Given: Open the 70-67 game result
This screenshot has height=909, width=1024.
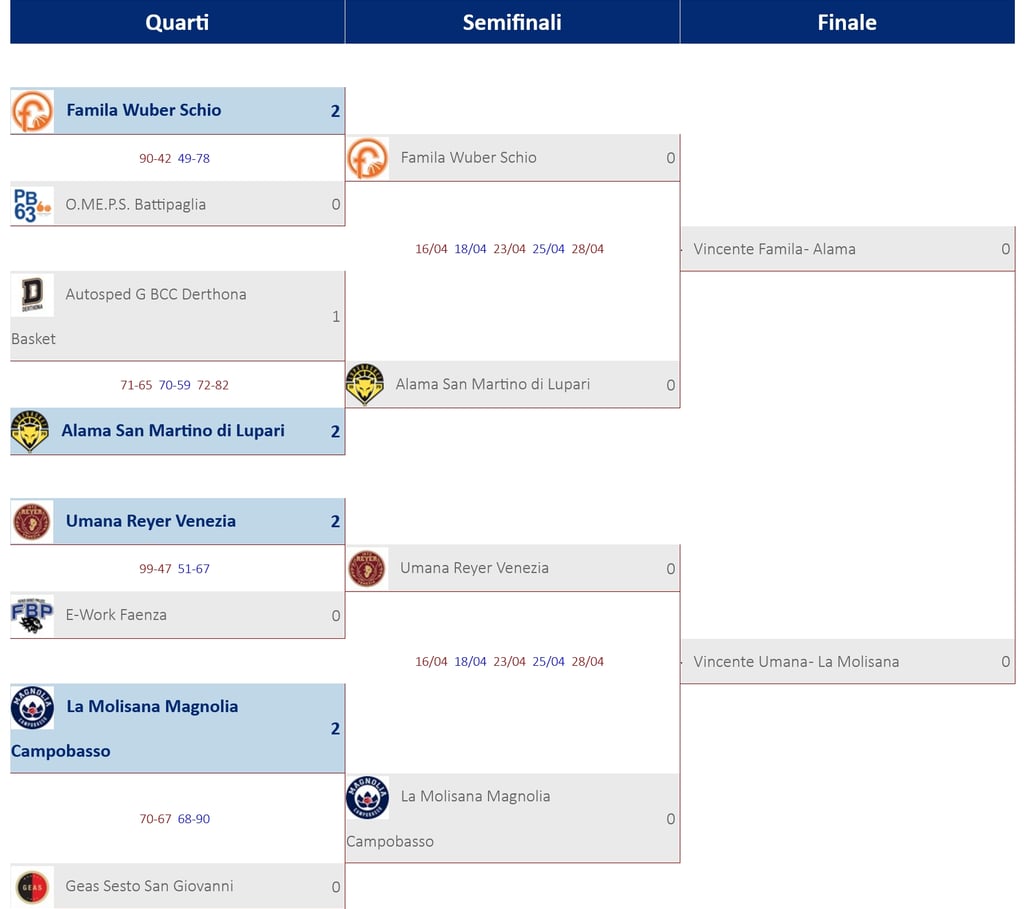Looking at the screenshot, I should pyautogui.click(x=155, y=819).
